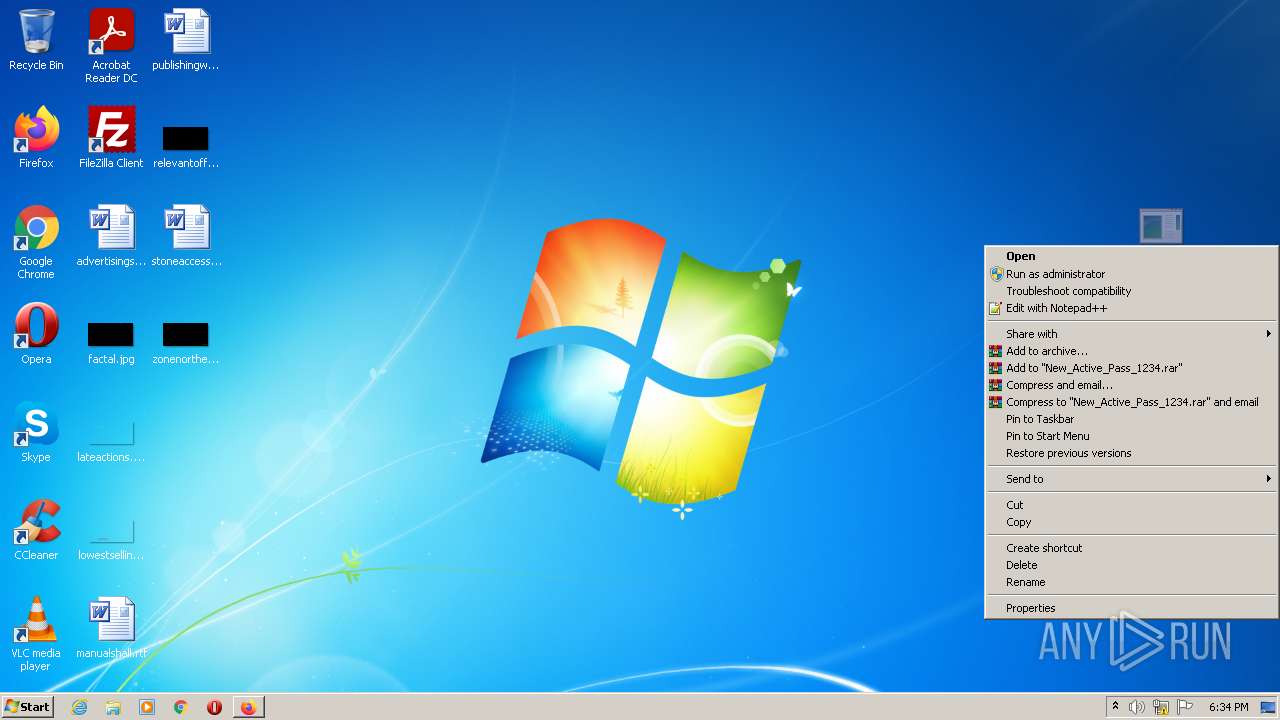Select Troubleshoot compatibility
The height and width of the screenshot is (720, 1280).
1131,291
